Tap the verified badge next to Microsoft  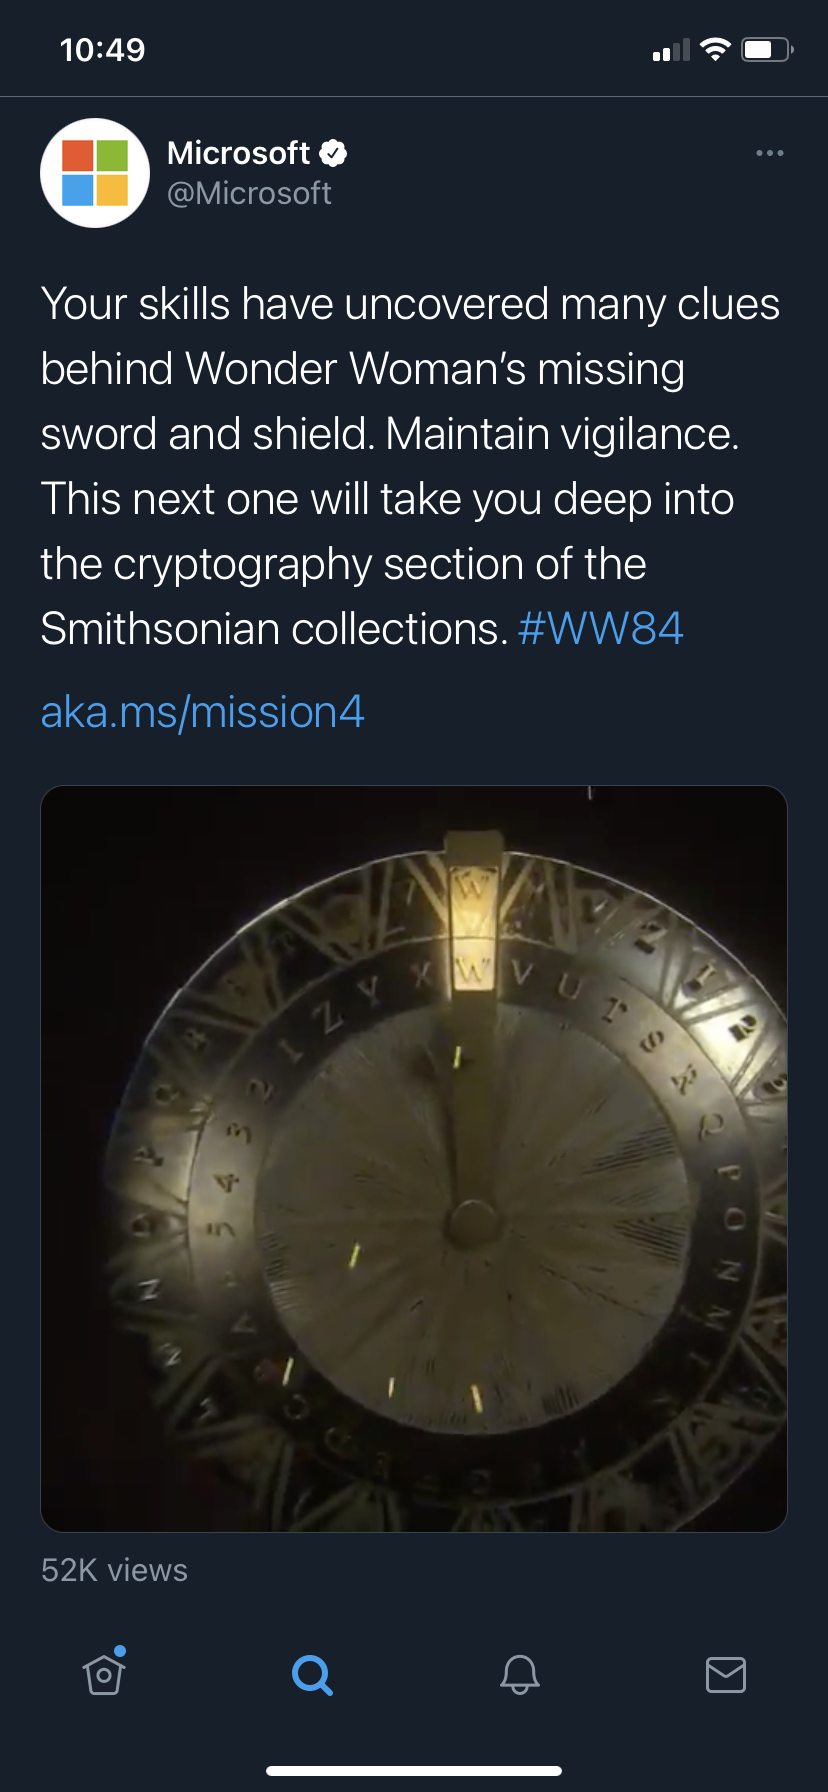[x=333, y=153]
